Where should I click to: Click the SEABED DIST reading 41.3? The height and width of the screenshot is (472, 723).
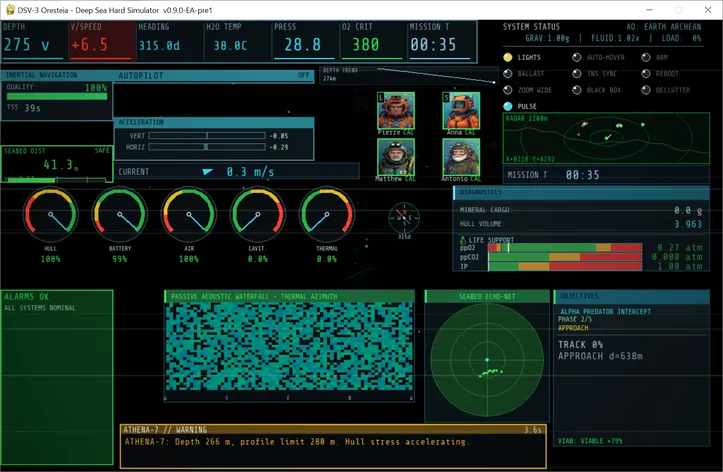60,165
